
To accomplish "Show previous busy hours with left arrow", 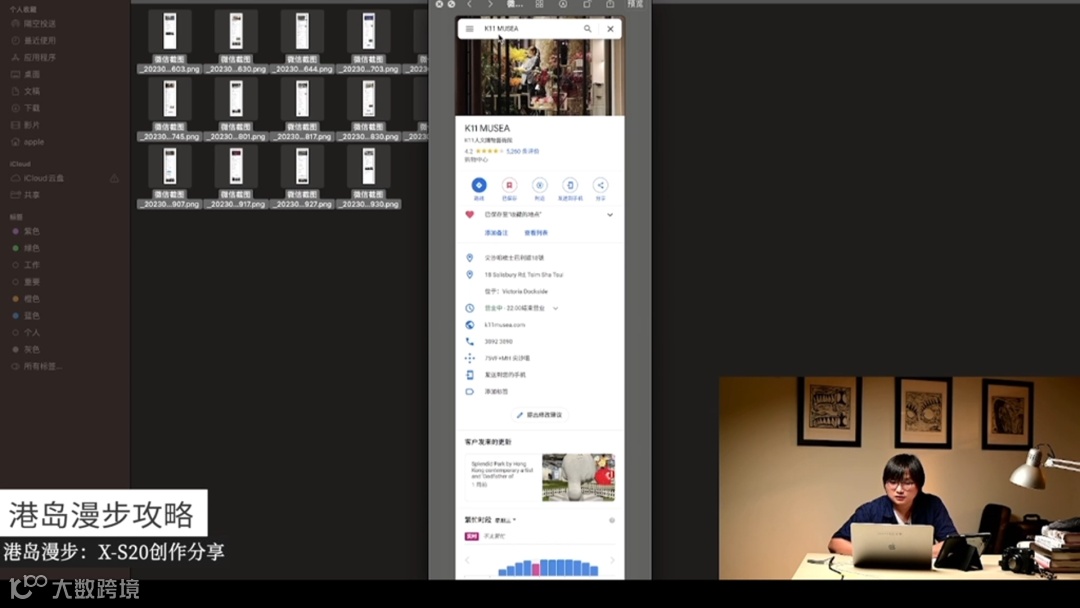I will pos(468,560).
